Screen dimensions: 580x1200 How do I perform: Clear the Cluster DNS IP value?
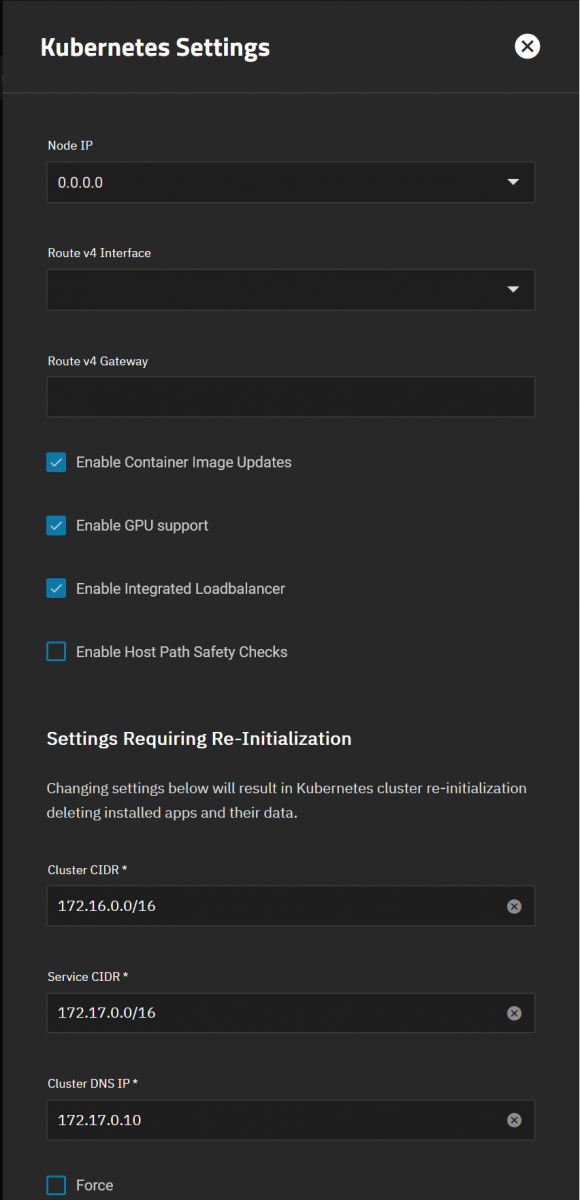(514, 1120)
